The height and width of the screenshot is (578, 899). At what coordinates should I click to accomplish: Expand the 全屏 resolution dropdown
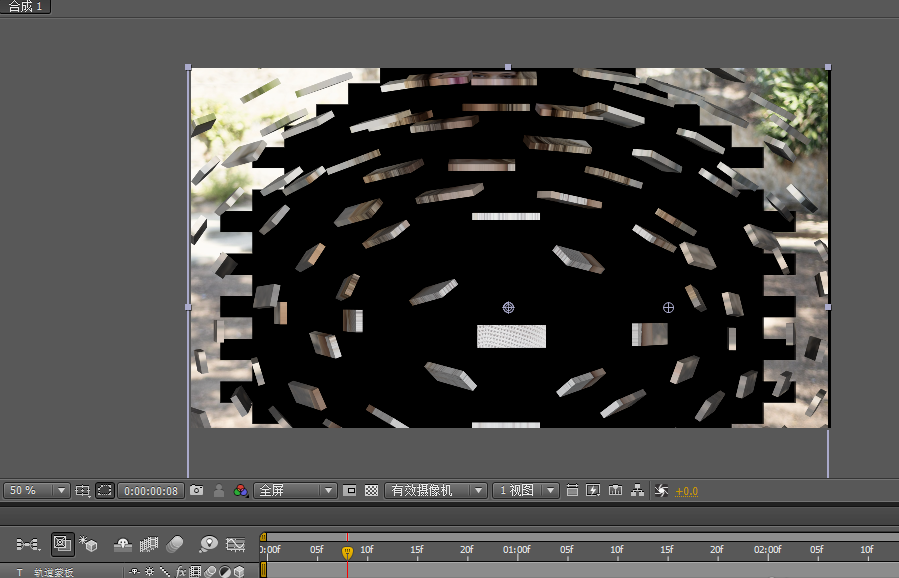[297, 491]
